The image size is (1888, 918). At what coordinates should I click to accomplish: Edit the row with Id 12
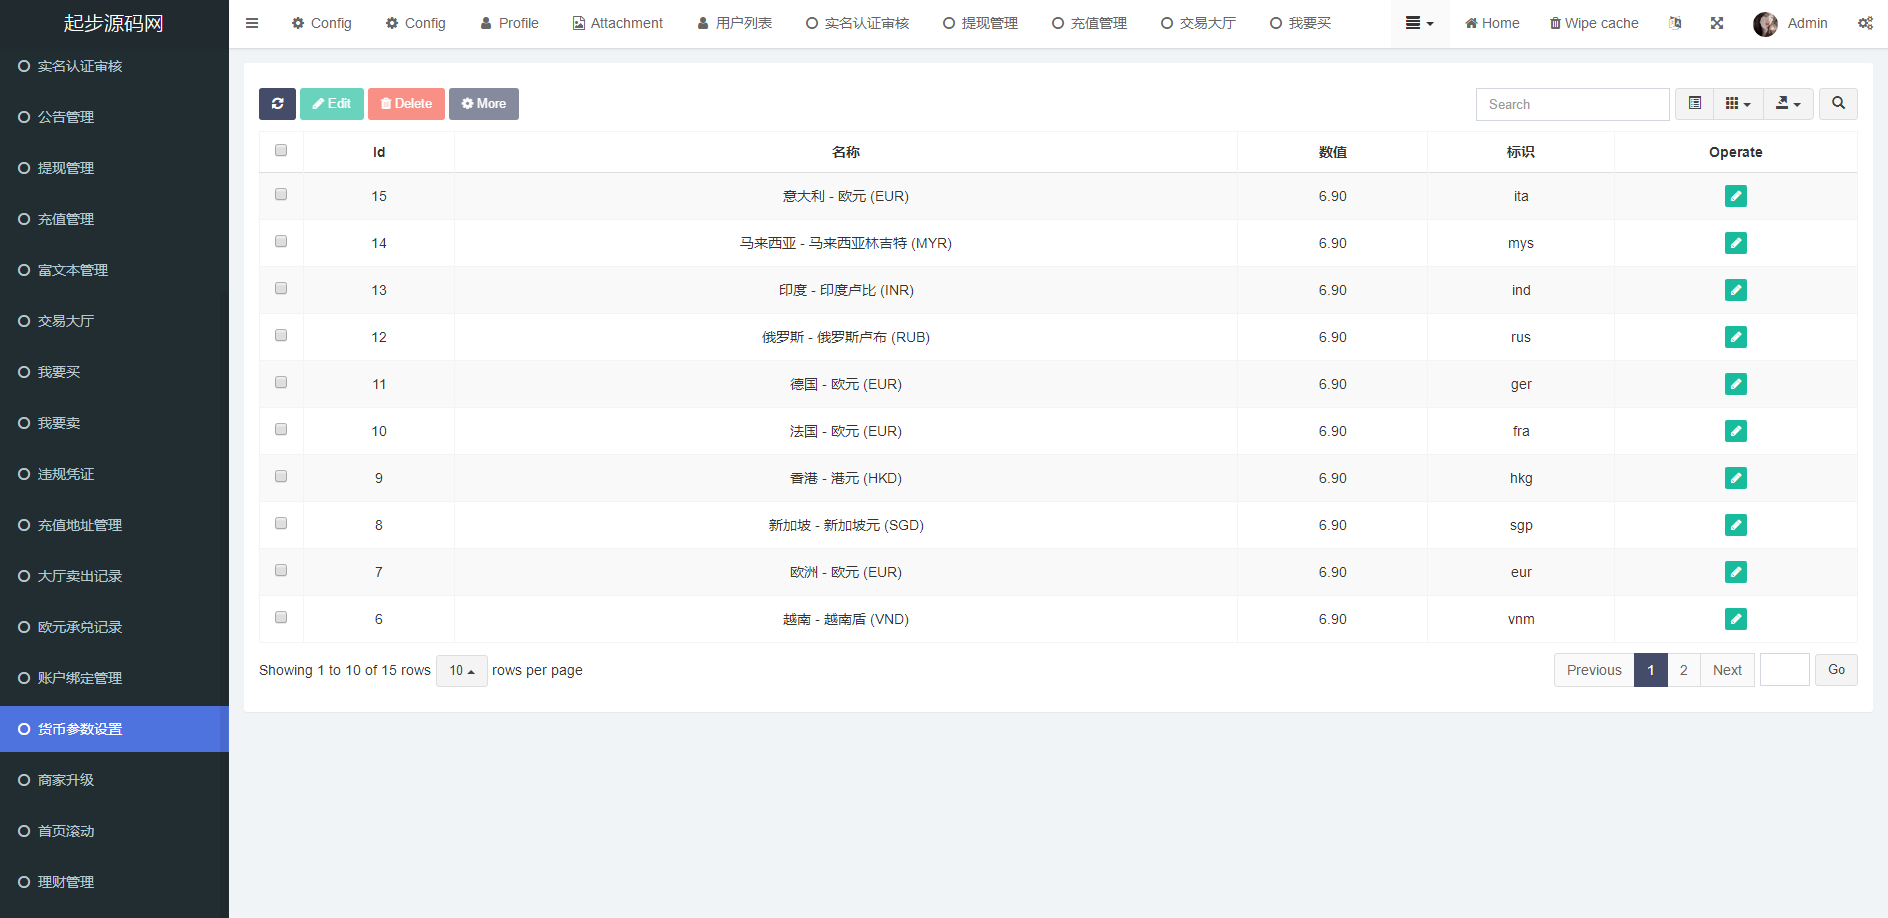[x=1736, y=337]
